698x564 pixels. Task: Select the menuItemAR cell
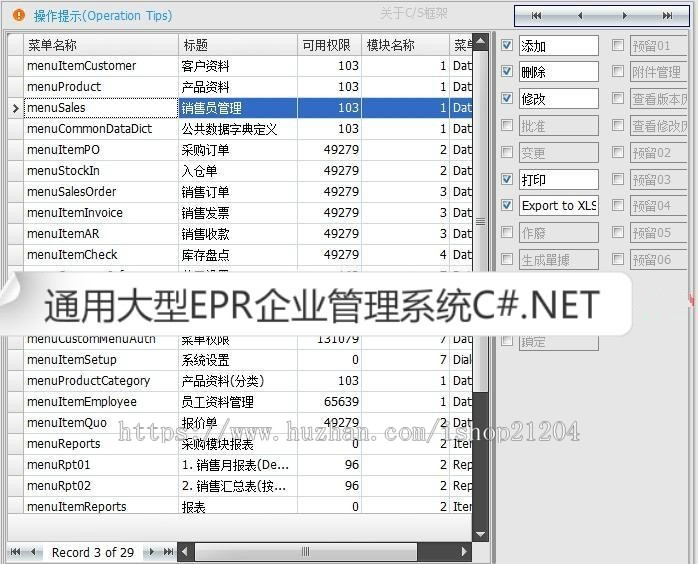(x=101, y=234)
